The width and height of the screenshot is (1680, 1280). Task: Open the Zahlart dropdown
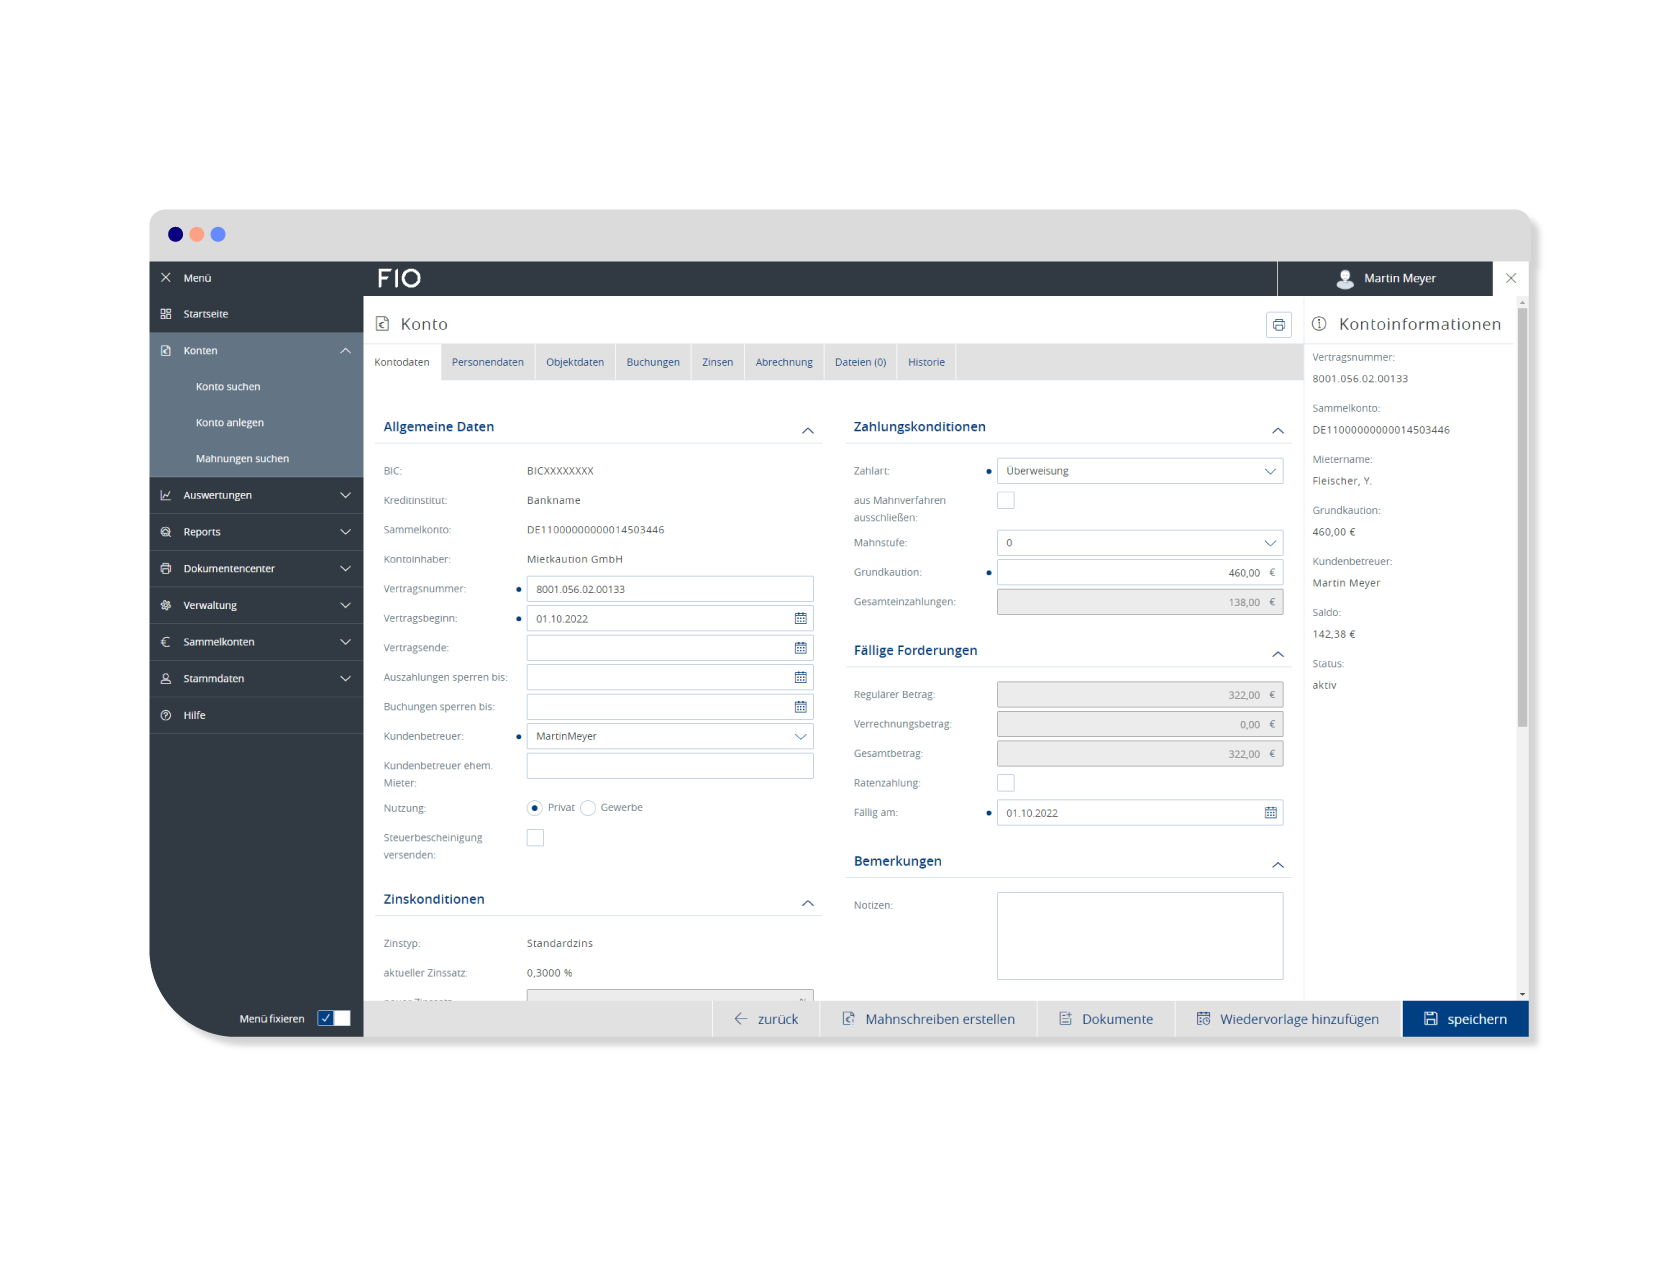point(1140,471)
